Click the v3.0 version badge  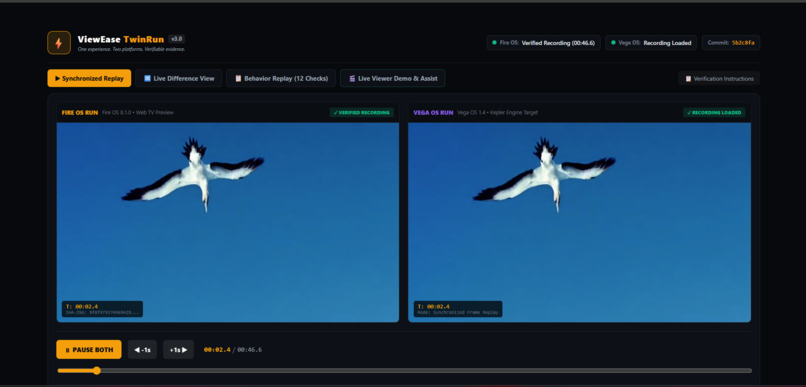click(x=177, y=39)
